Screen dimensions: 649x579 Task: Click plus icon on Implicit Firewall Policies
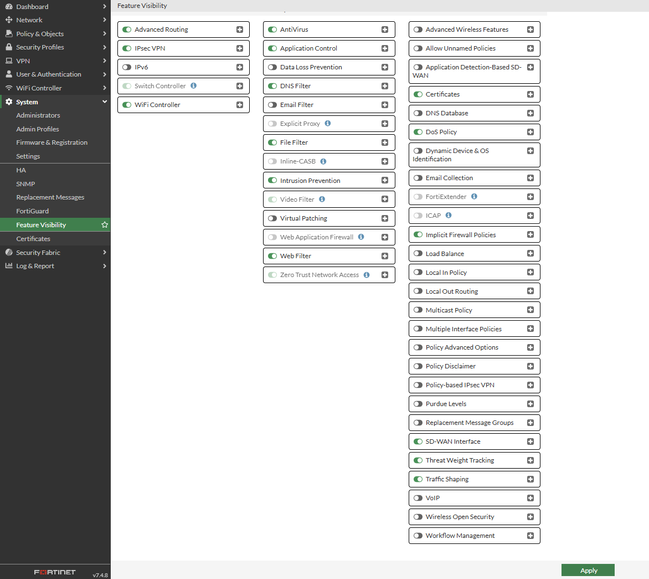click(x=530, y=235)
